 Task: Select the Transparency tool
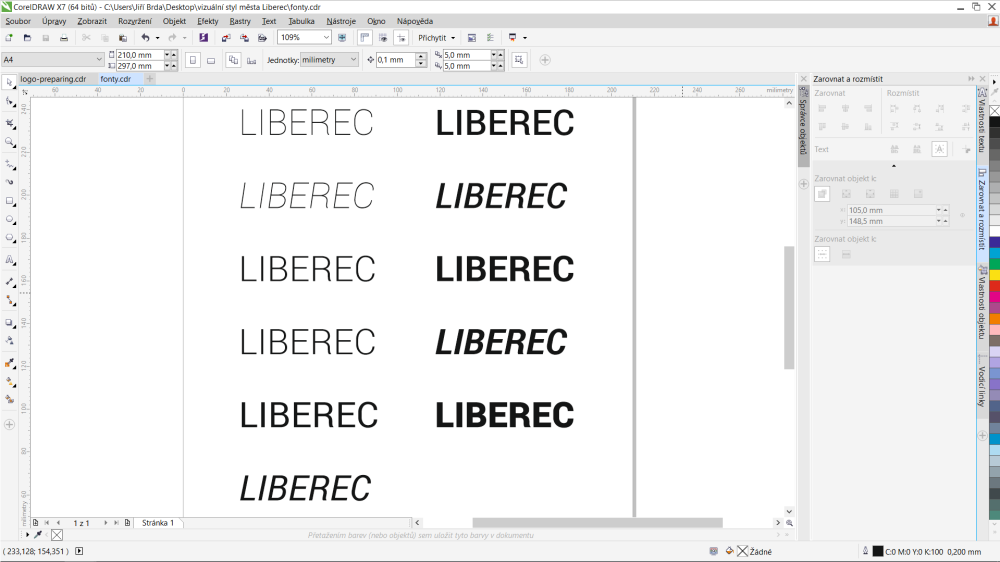point(10,341)
